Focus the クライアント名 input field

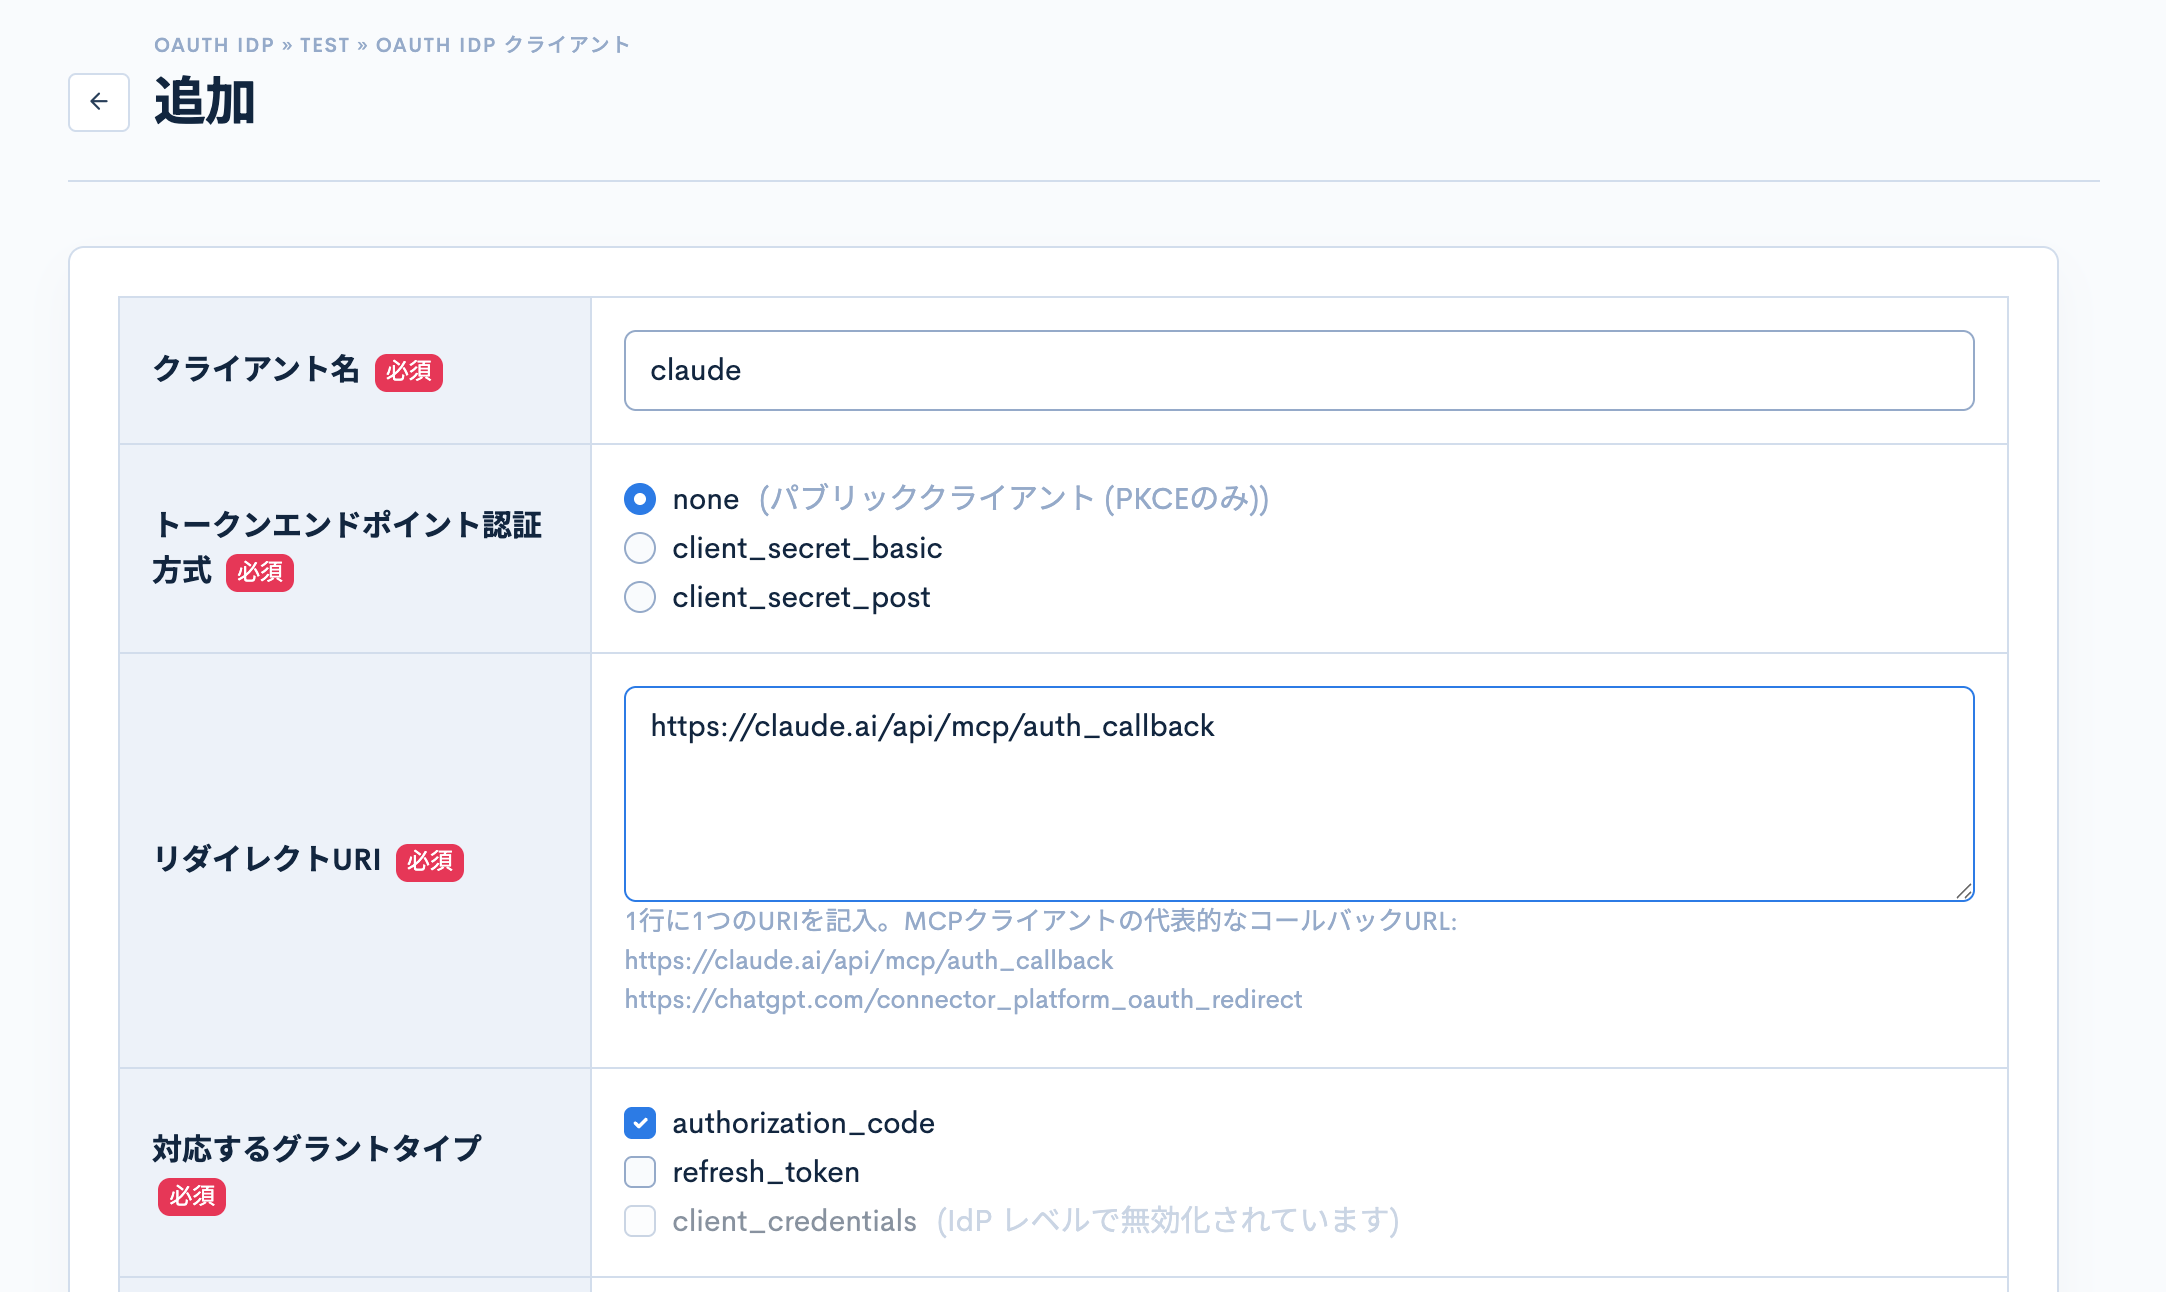(1299, 370)
